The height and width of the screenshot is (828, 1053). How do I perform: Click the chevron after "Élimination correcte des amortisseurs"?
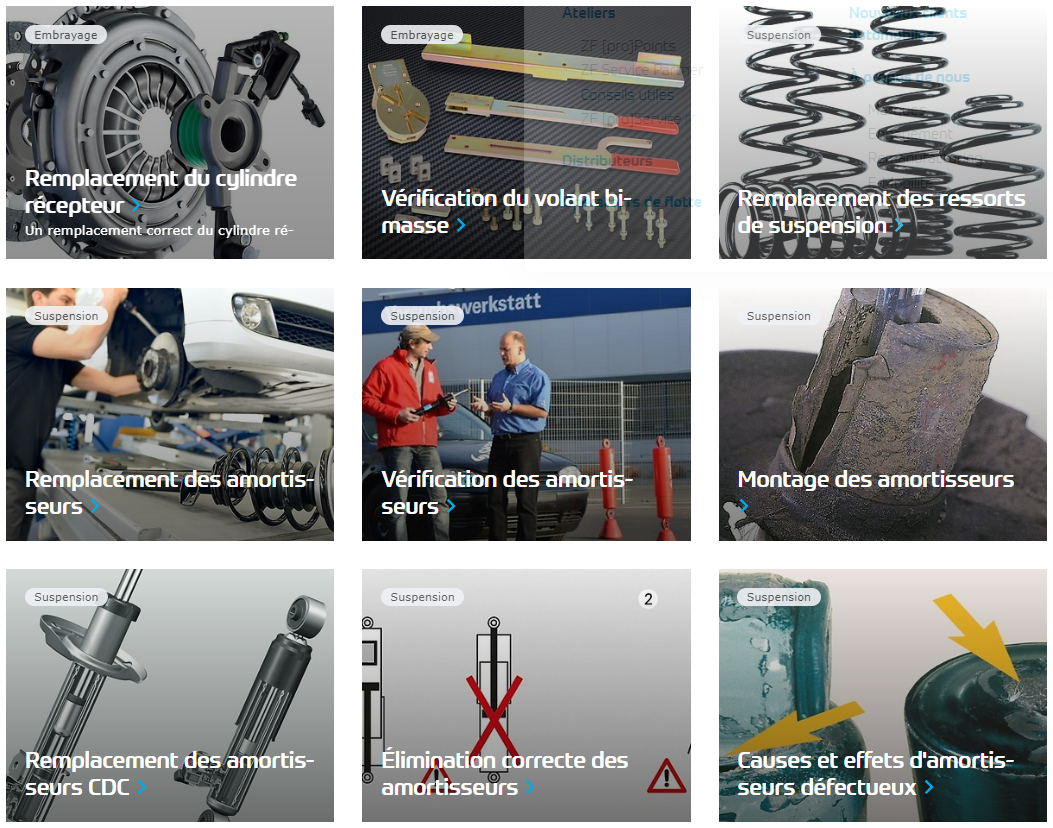pos(530,787)
